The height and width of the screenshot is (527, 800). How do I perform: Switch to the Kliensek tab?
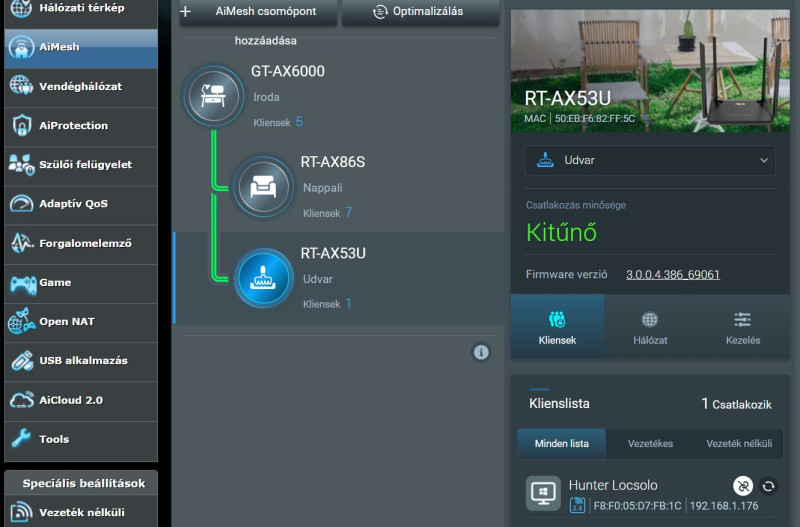point(557,327)
